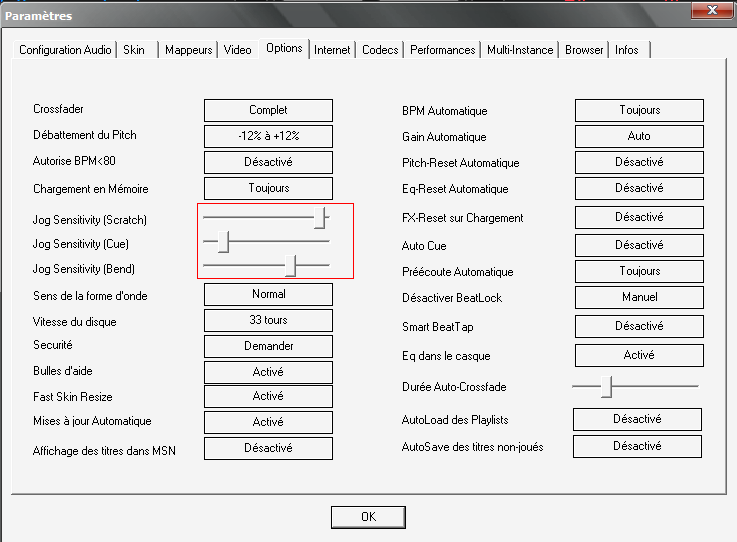
Task: Disable Fast Skin Resize
Action: (x=268, y=397)
